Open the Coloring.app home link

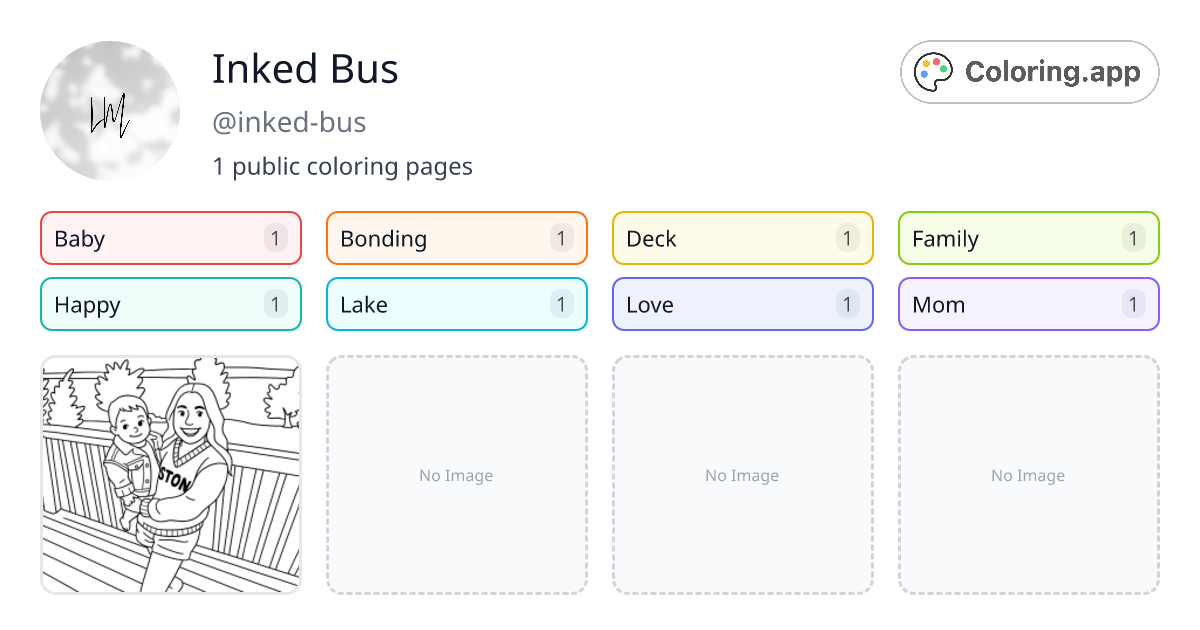click(1029, 71)
